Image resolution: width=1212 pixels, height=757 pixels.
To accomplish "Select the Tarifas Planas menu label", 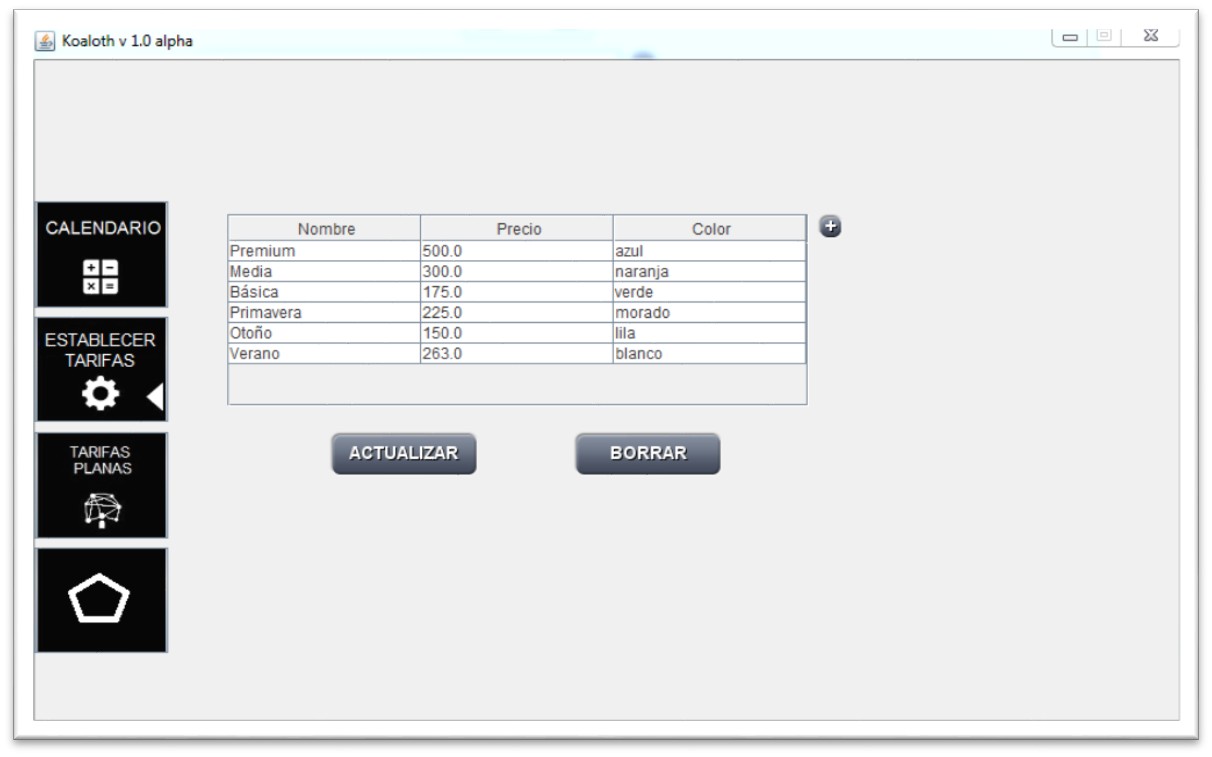I will click(100, 460).
